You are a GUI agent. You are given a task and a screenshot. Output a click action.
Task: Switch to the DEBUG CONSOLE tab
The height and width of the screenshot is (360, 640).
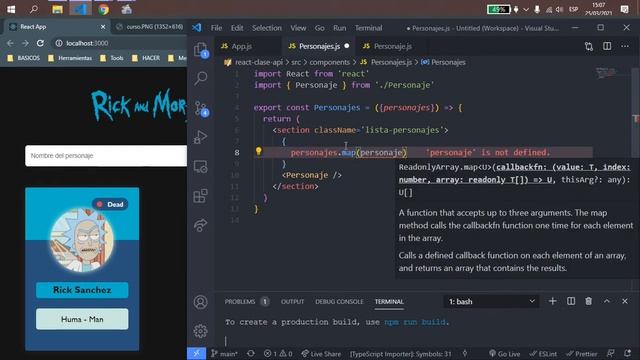pyautogui.click(x=339, y=302)
